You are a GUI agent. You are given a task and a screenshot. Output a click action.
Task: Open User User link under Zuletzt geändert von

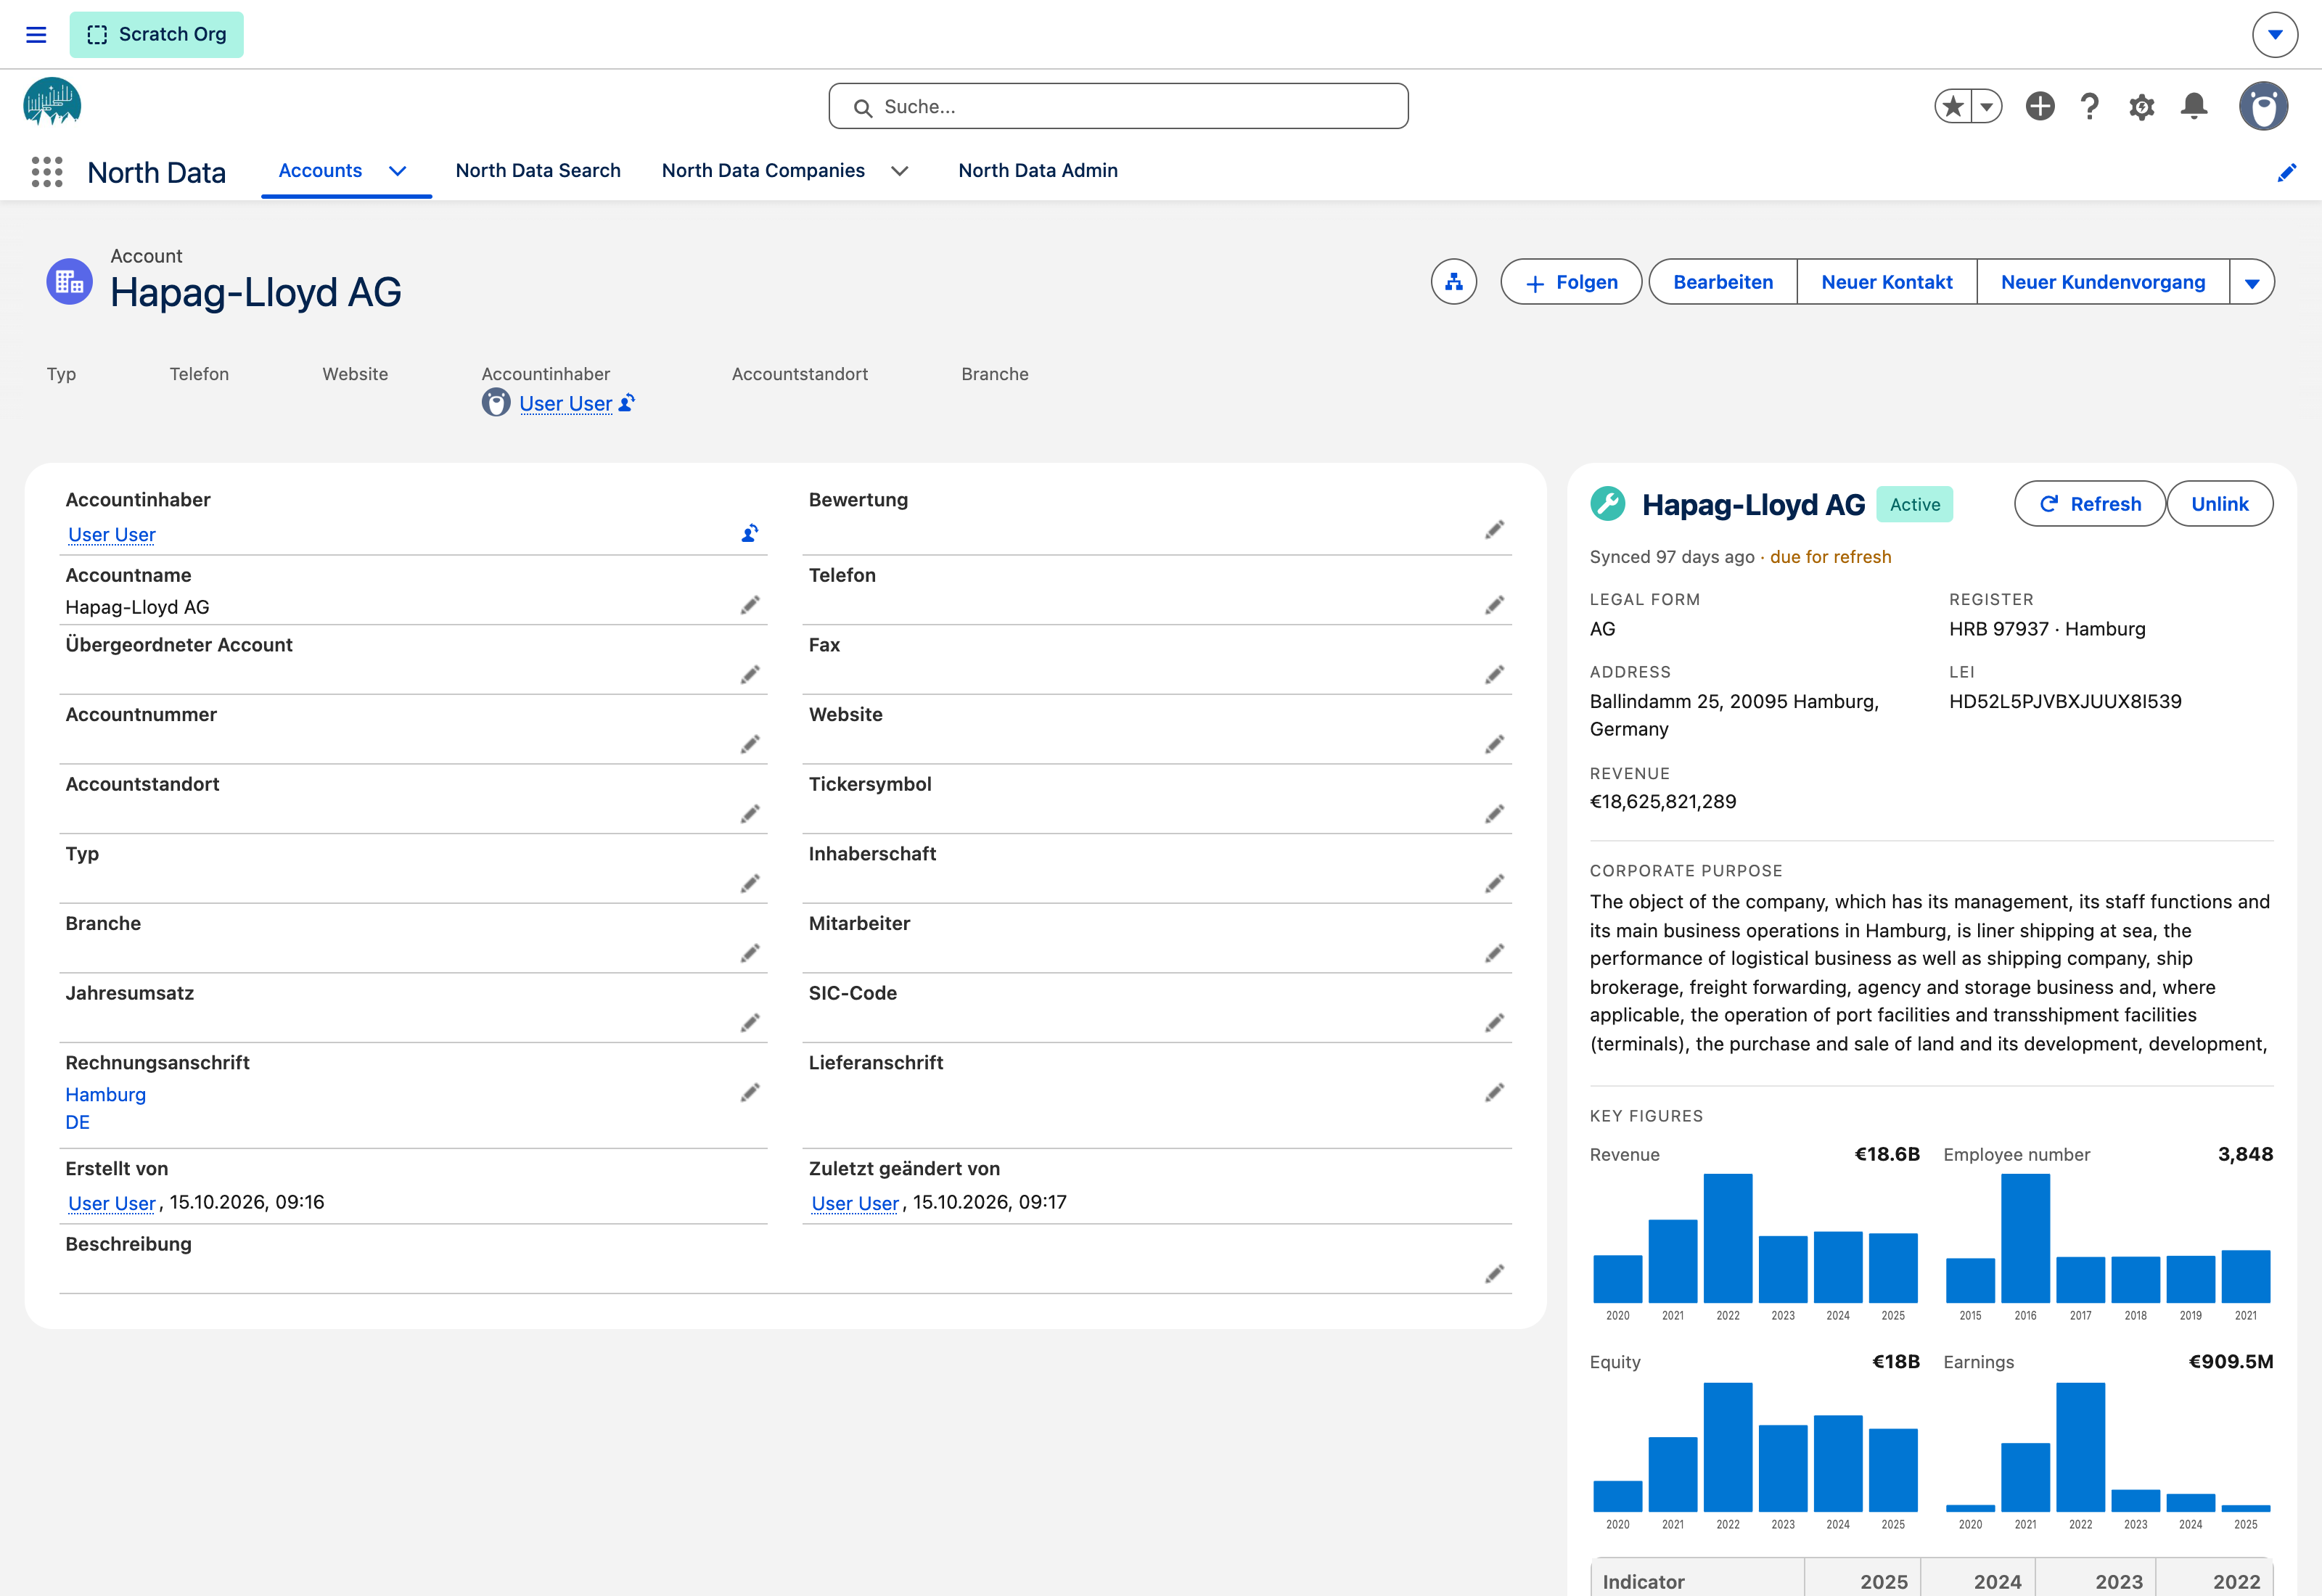coord(855,1203)
